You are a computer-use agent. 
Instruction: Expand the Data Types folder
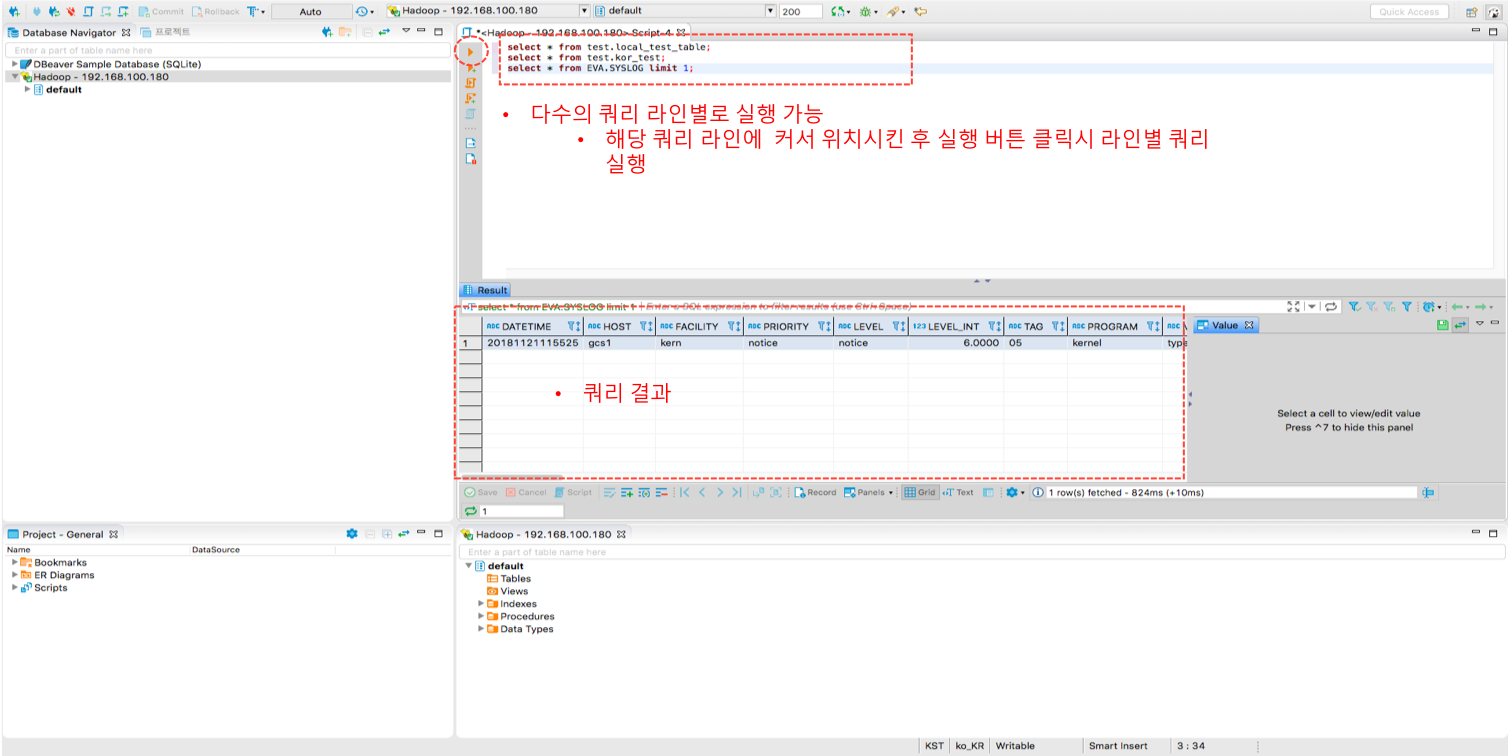click(481, 629)
